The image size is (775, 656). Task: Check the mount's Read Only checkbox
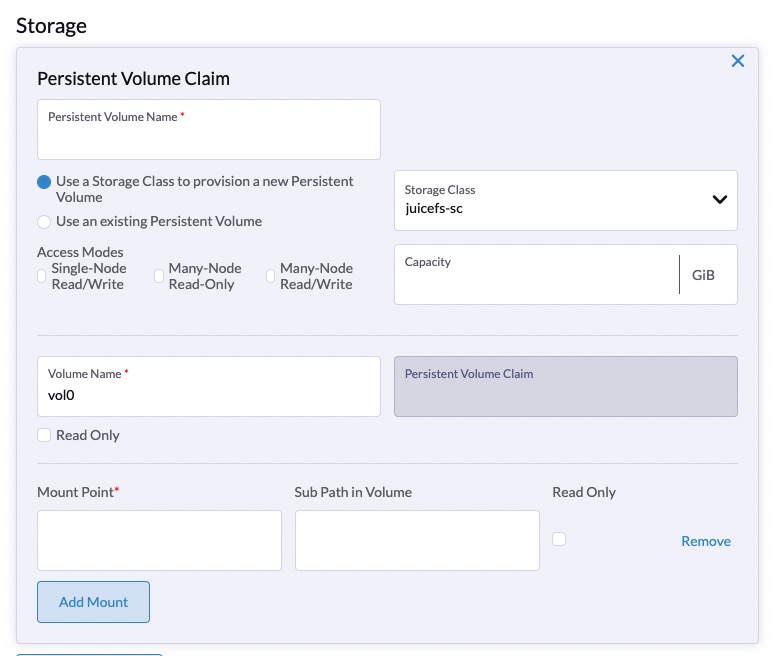tap(559, 539)
